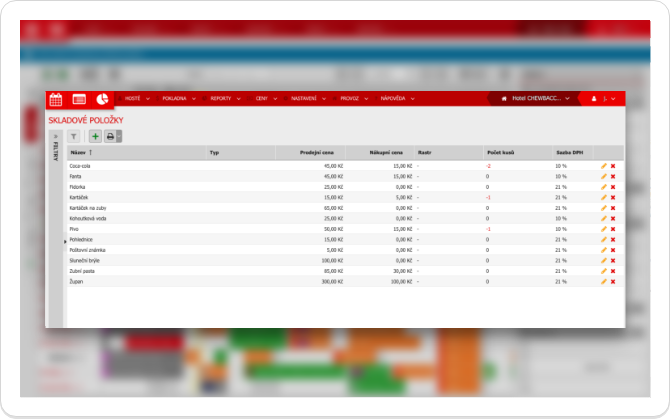Viewport: 670px width, 419px height.
Task: Click the Počet kusů column header
Action: [500, 153]
